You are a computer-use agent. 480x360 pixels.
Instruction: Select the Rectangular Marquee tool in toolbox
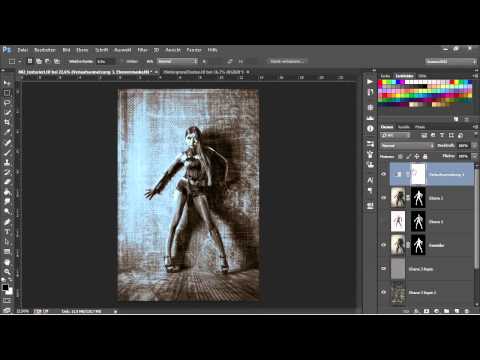[7, 93]
